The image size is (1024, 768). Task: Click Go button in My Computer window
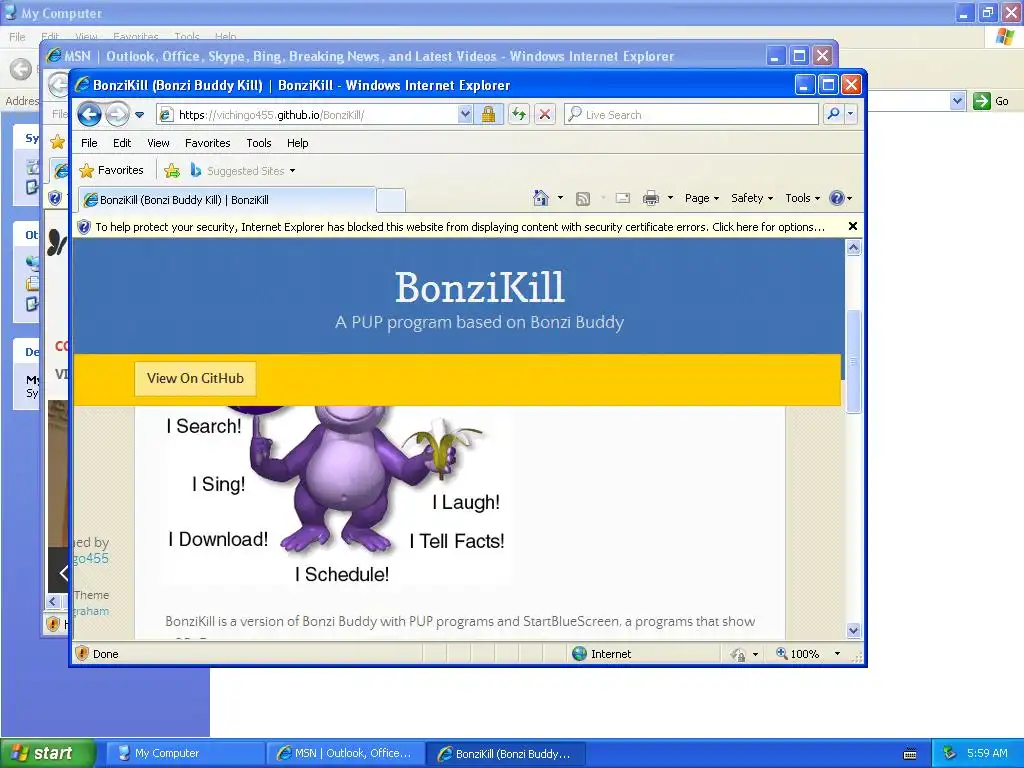coord(991,101)
